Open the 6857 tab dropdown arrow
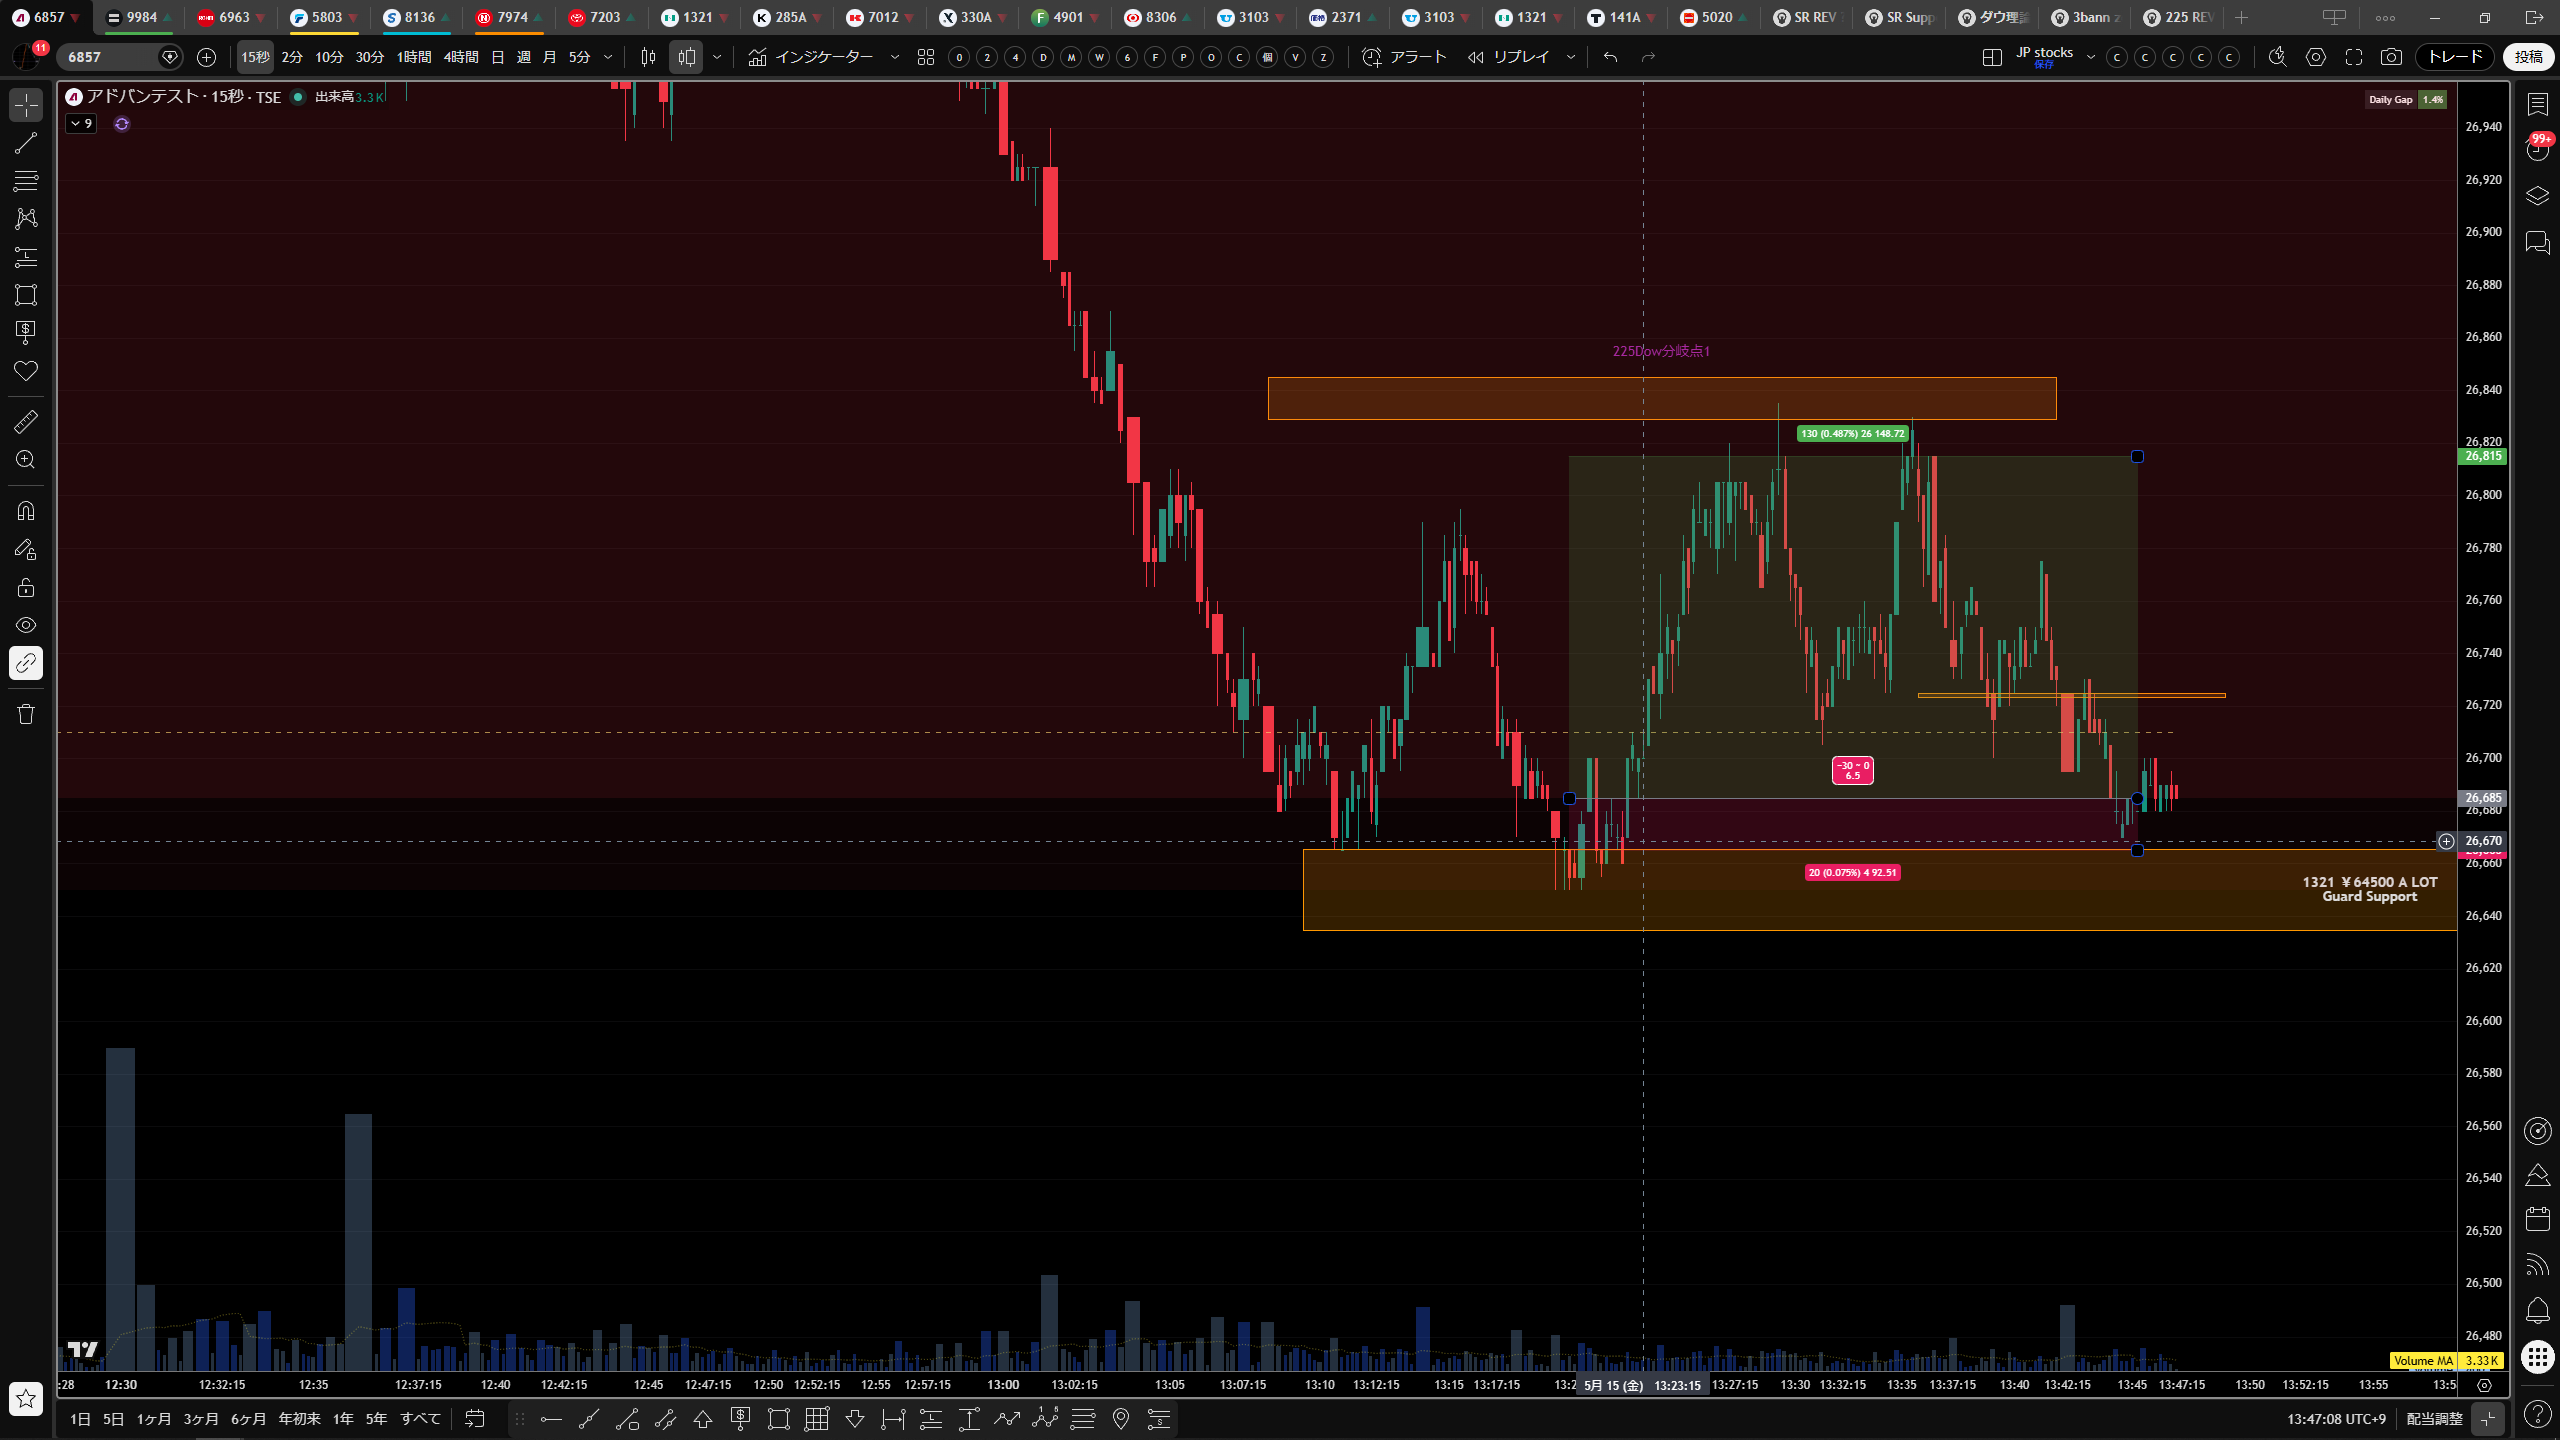Image resolution: width=2560 pixels, height=1440 pixels. coord(76,18)
